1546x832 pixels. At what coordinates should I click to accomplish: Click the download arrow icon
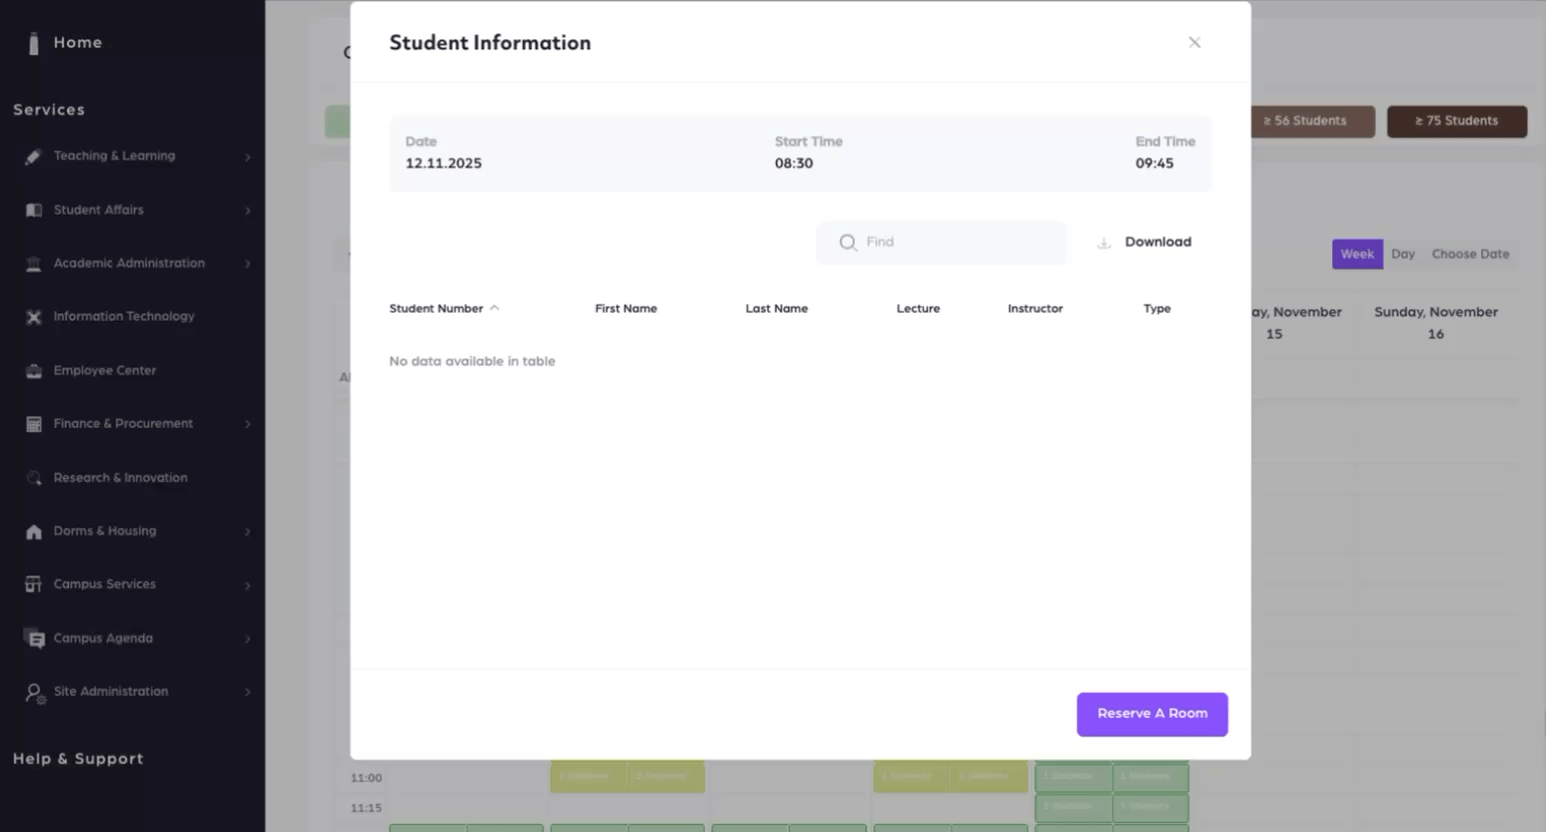(x=1104, y=243)
